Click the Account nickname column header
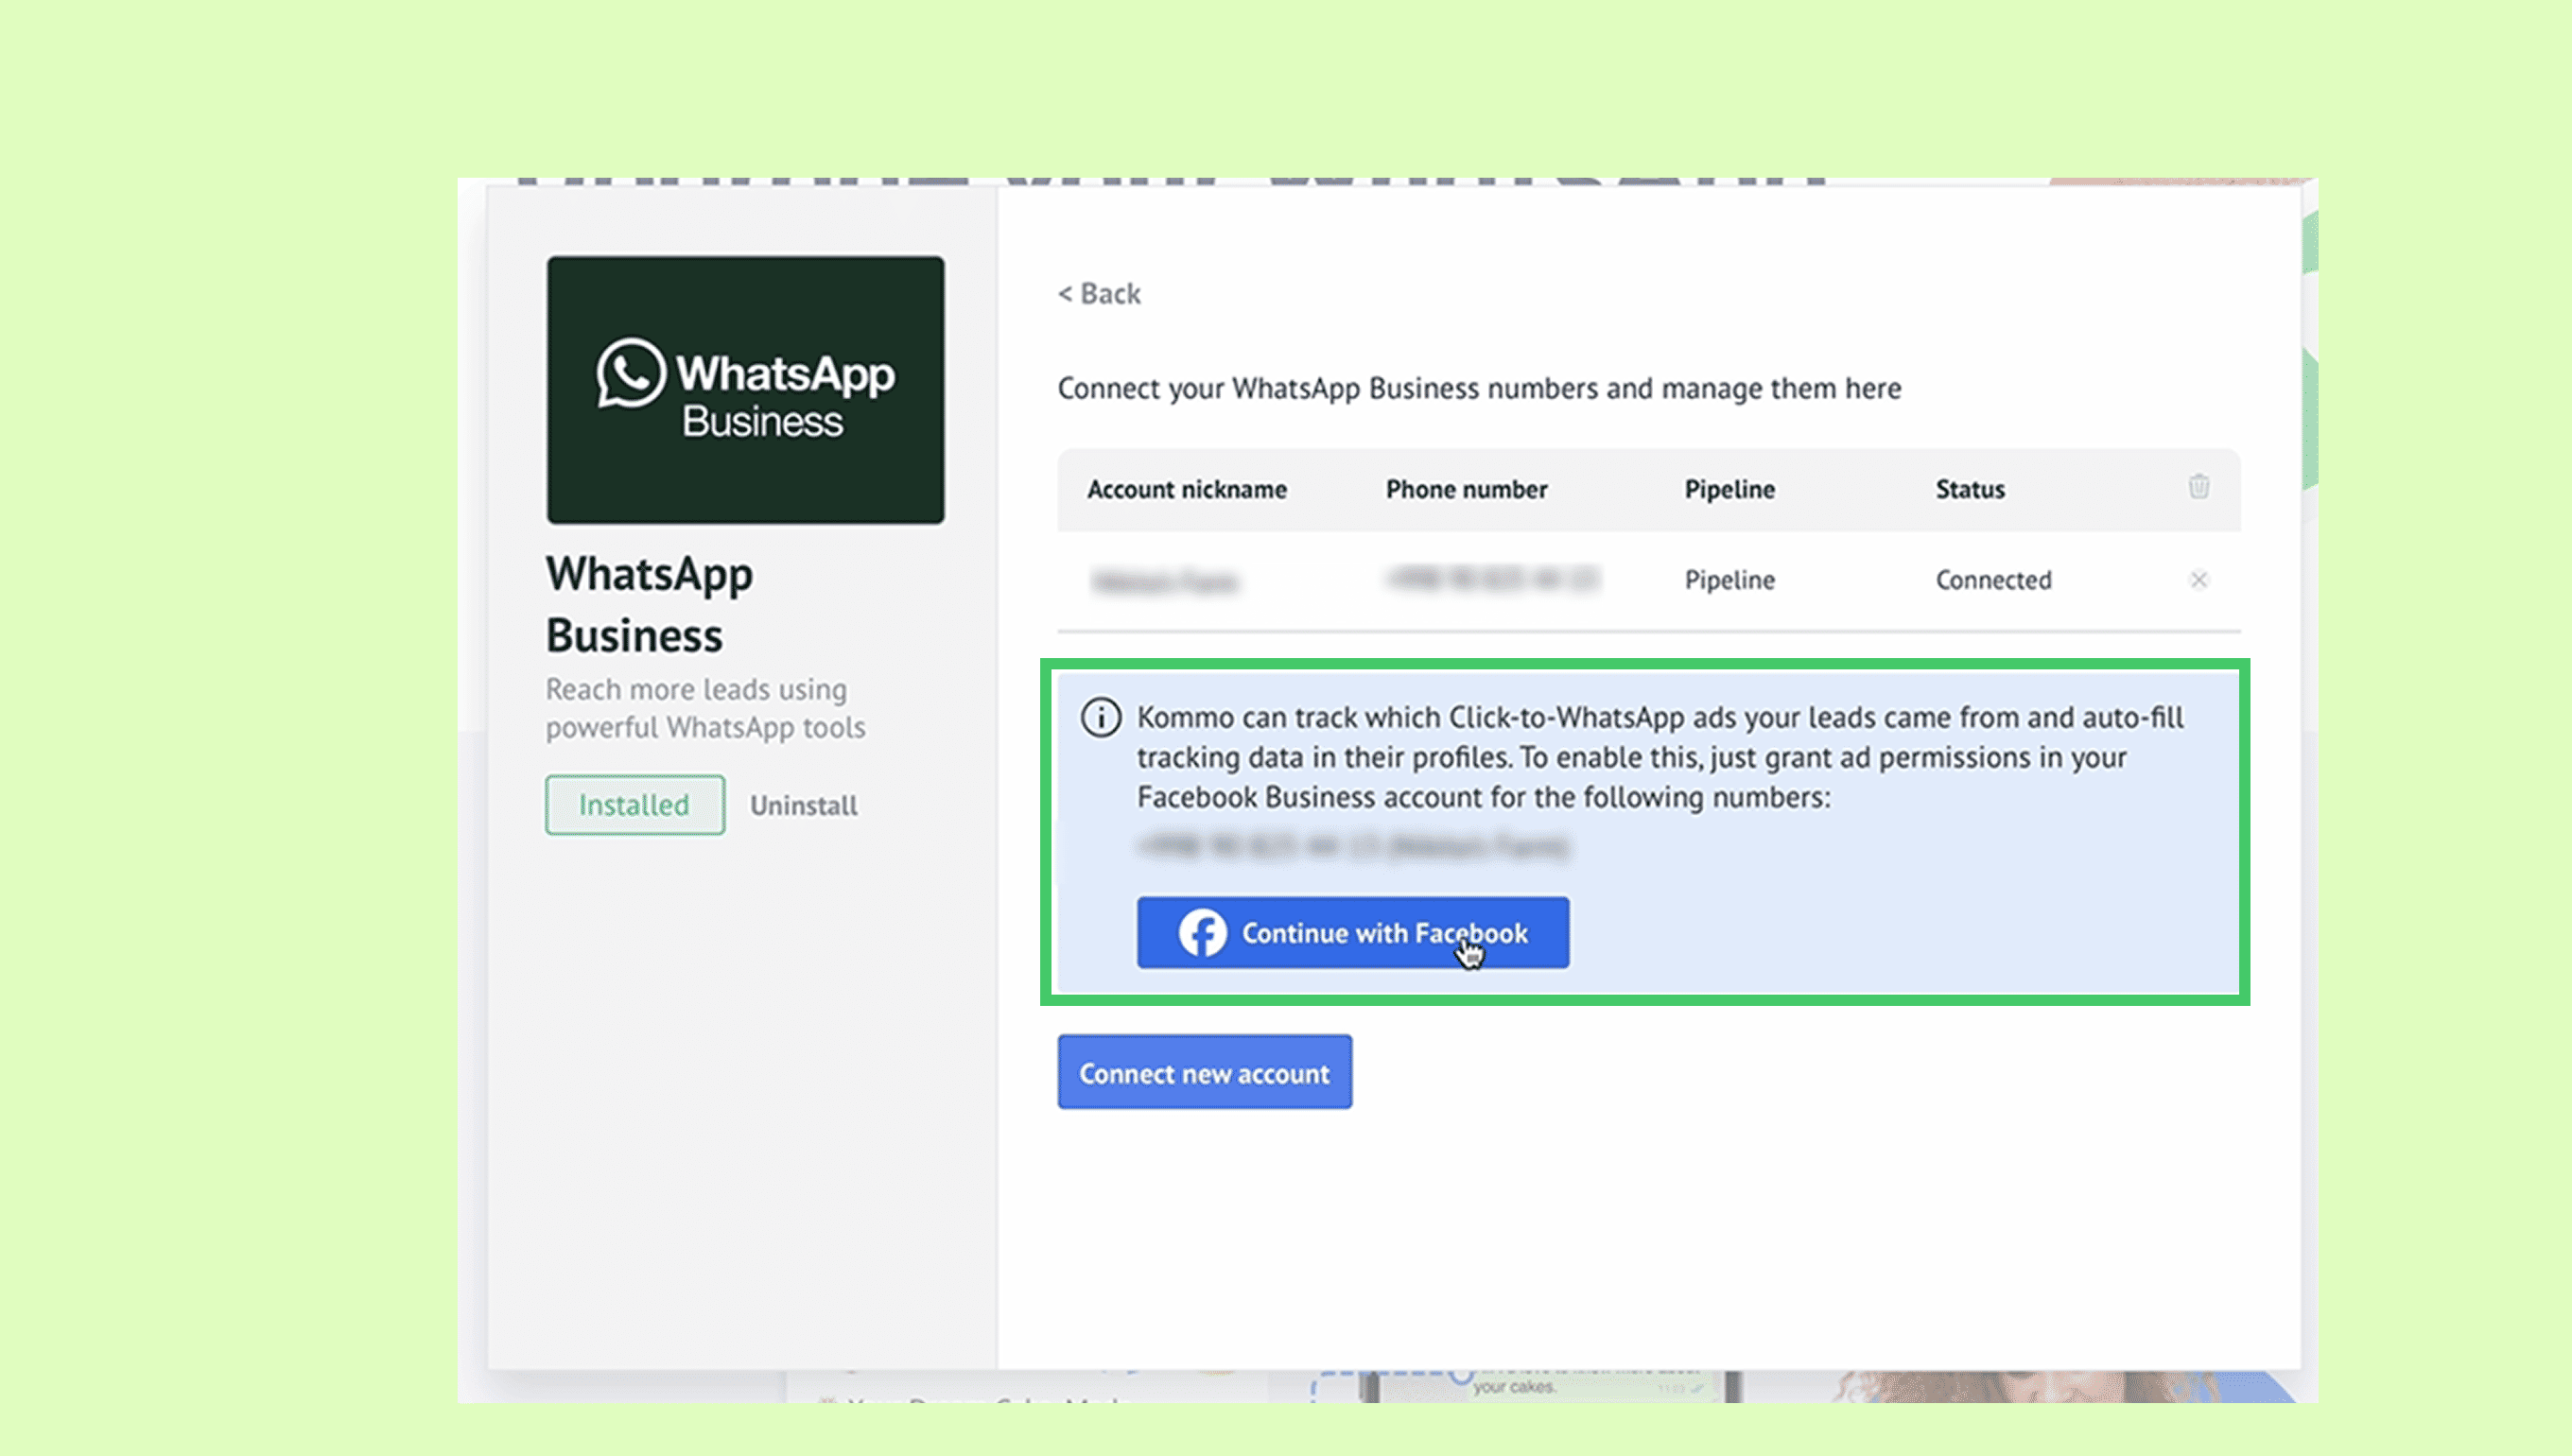Image resolution: width=2572 pixels, height=1456 pixels. [1187, 489]
